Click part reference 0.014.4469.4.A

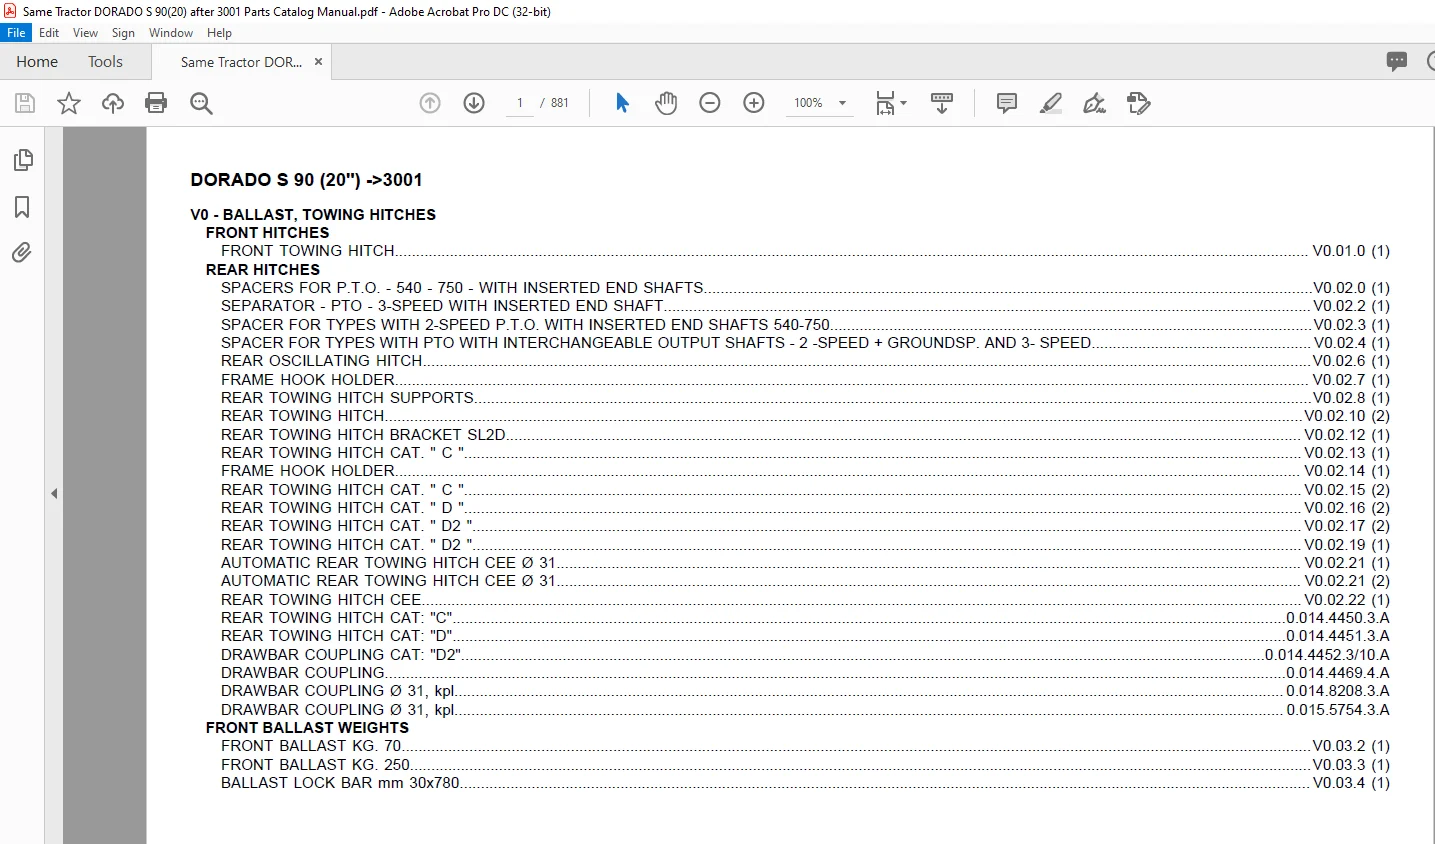[x=1338, y=673]
